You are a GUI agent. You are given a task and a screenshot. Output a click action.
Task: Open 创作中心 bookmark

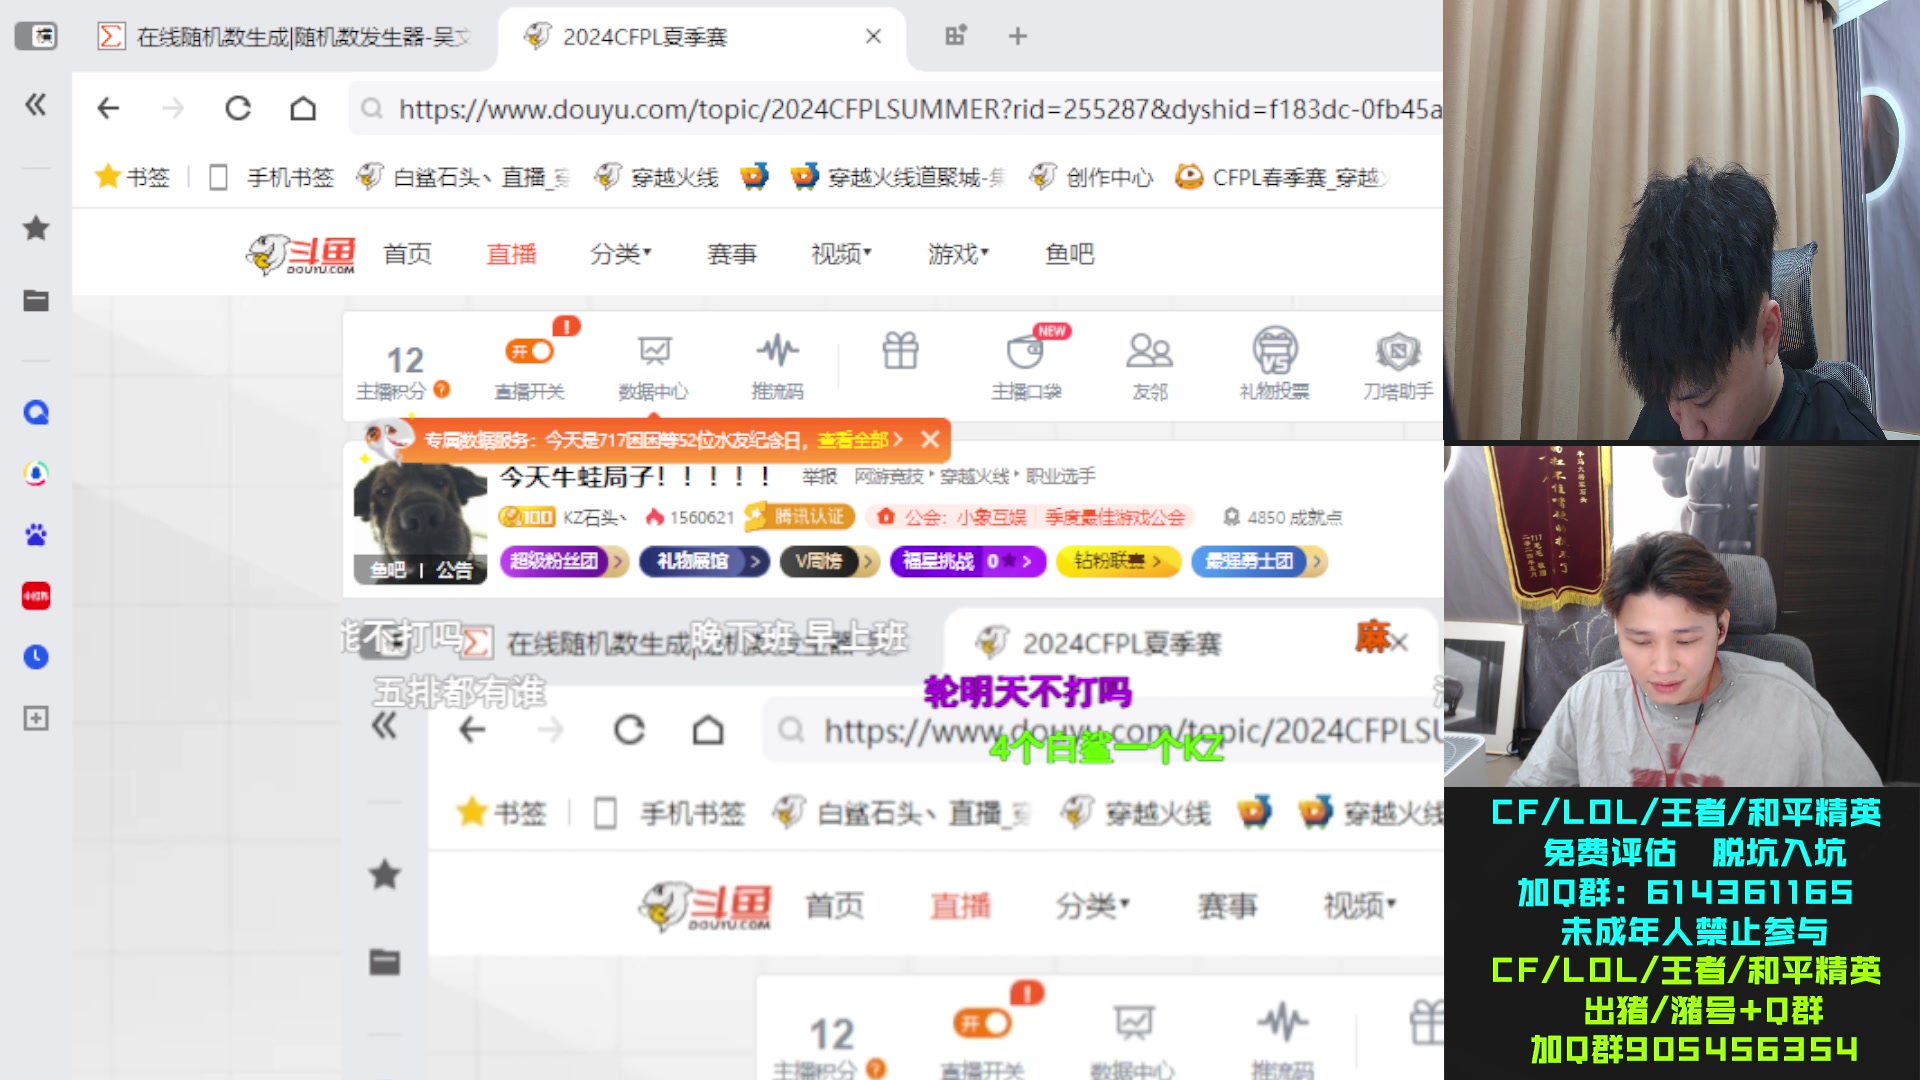1091,177
